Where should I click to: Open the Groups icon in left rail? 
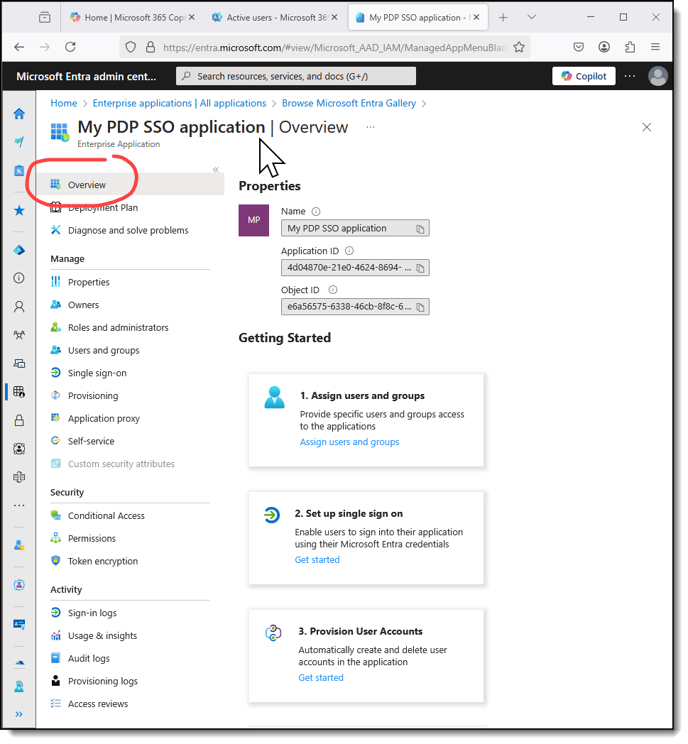[x=19, y=335]
